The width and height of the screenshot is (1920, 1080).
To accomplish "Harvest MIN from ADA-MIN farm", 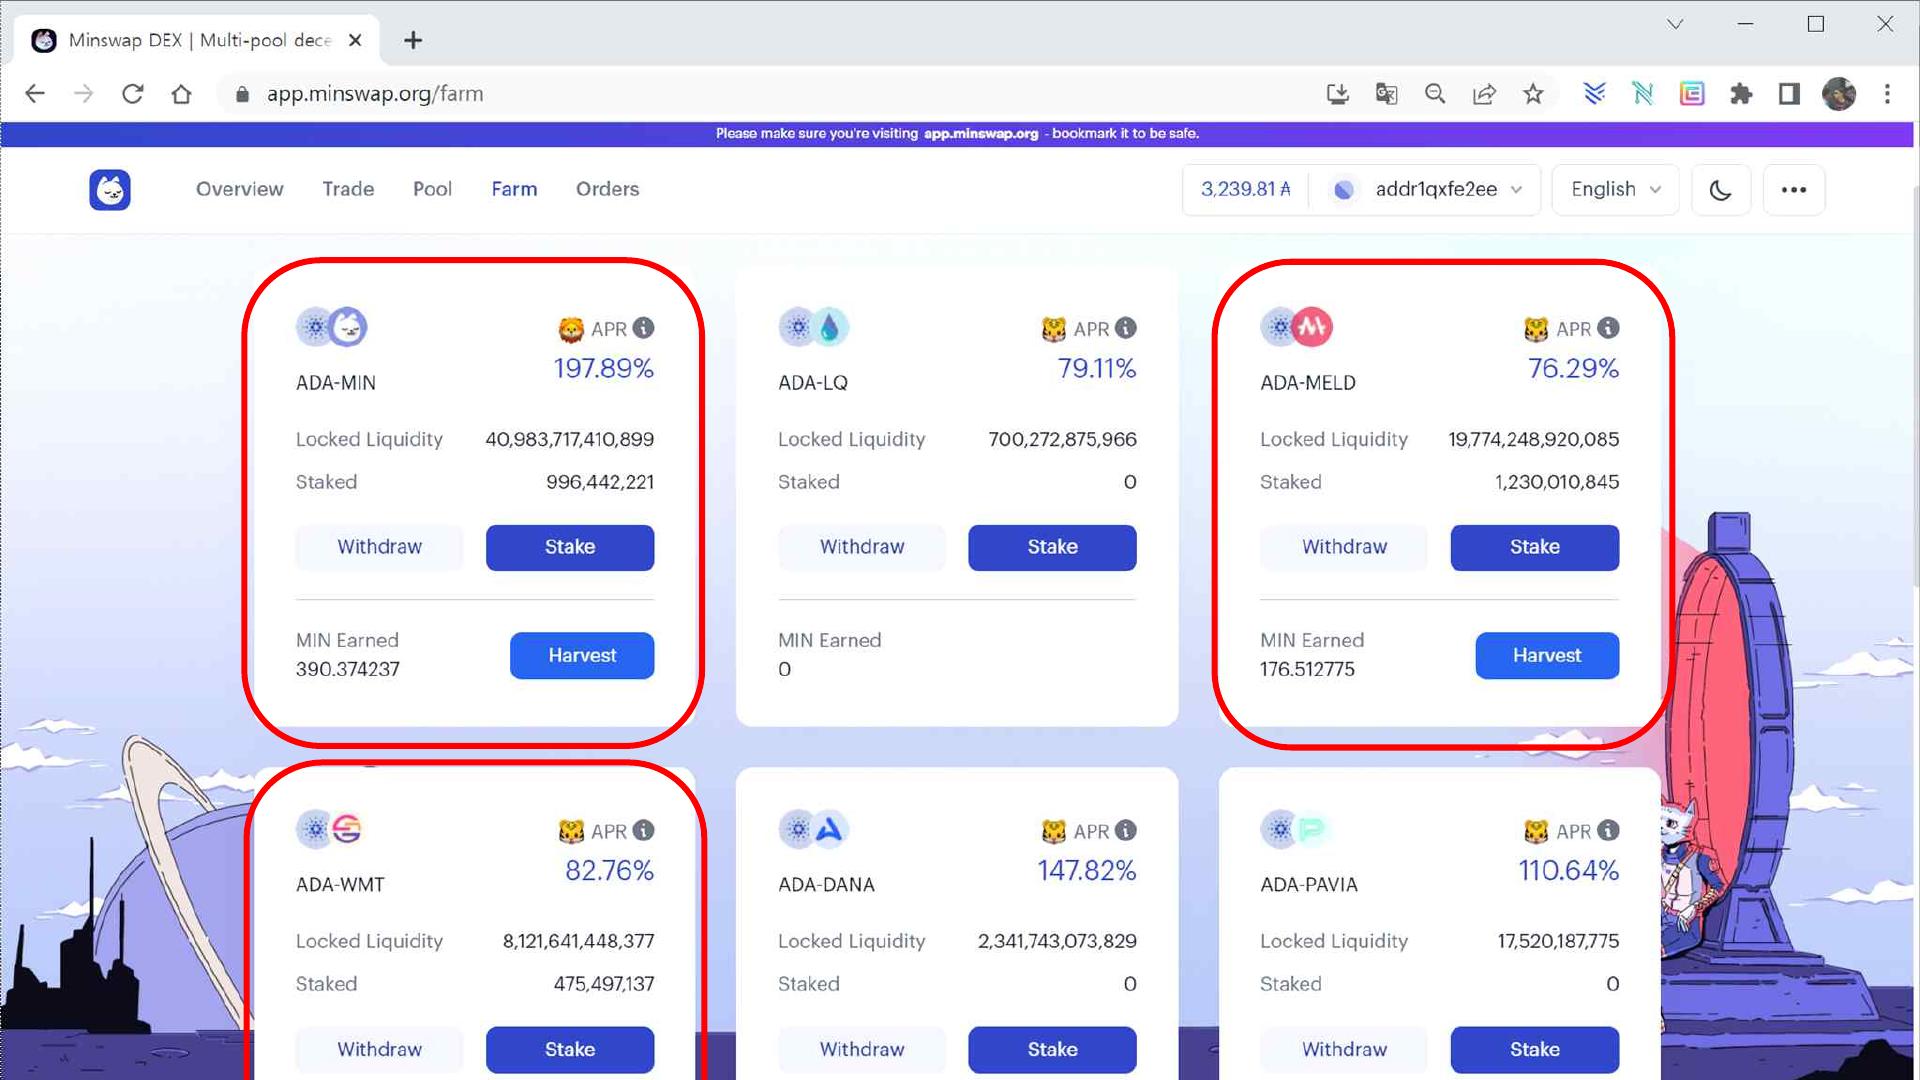I will pos(582,655).
